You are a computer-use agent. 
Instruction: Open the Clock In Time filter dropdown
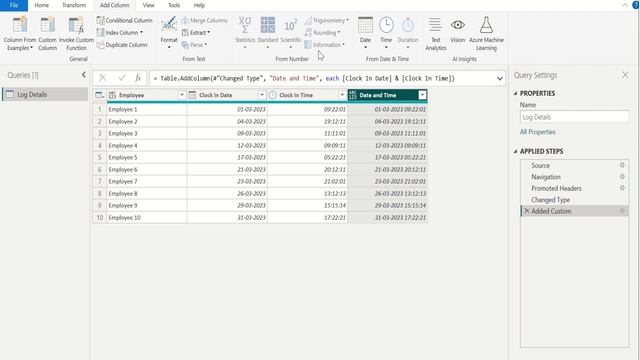point(342,95)
